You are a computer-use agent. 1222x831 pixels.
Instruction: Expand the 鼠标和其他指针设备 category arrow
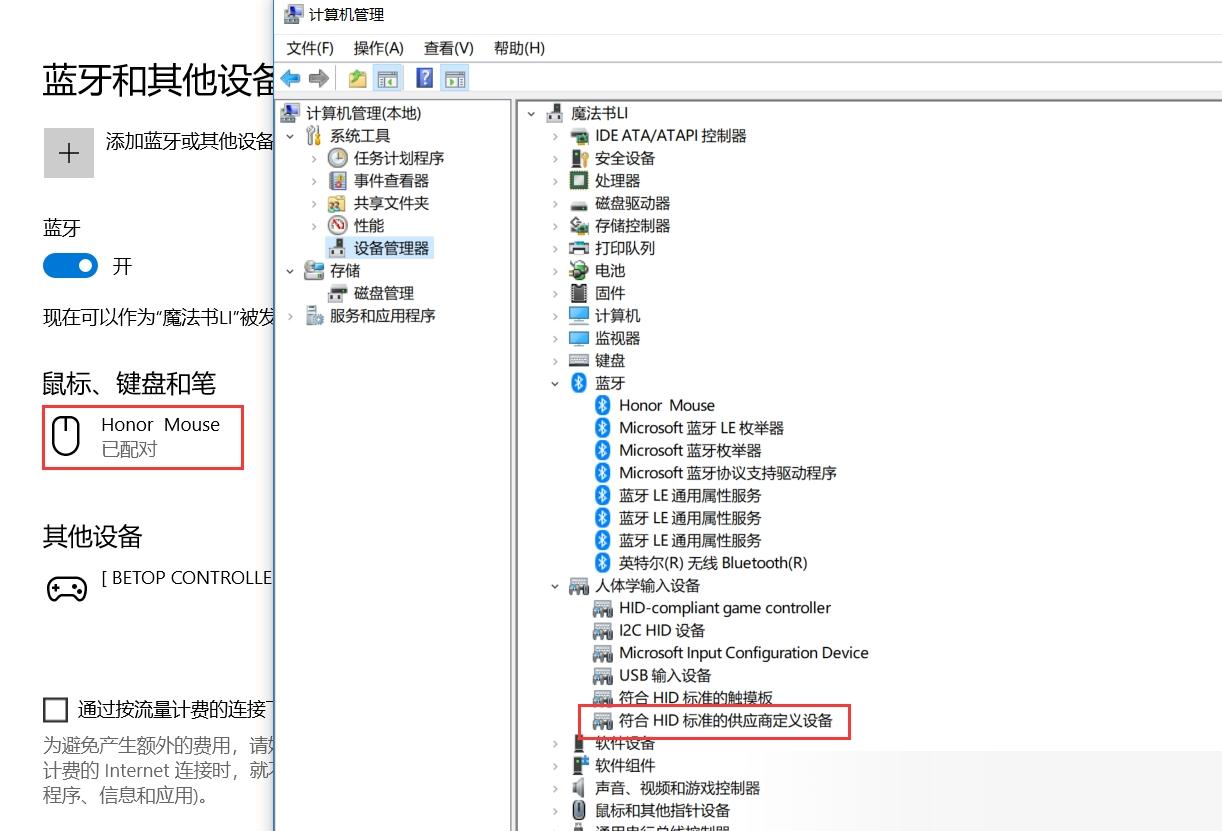(x=555, y=811)
